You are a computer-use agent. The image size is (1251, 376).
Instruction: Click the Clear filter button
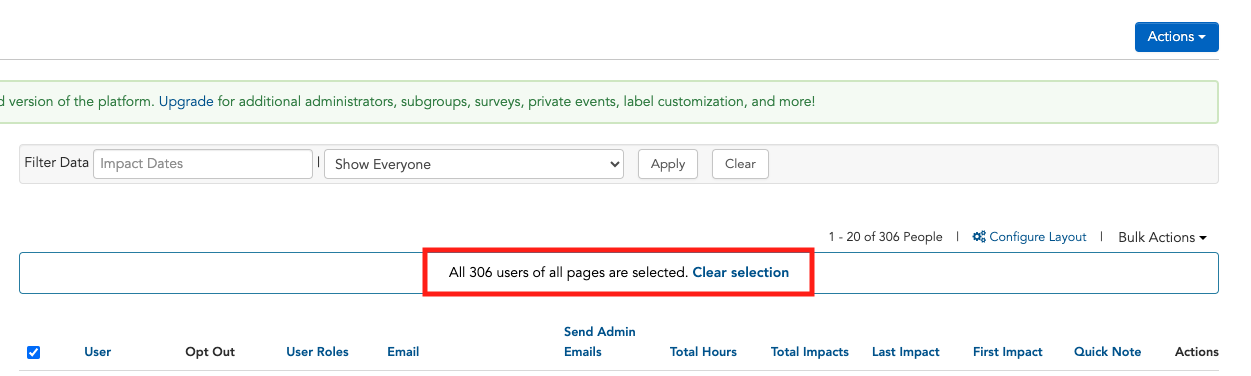click(x=740, y=164)
